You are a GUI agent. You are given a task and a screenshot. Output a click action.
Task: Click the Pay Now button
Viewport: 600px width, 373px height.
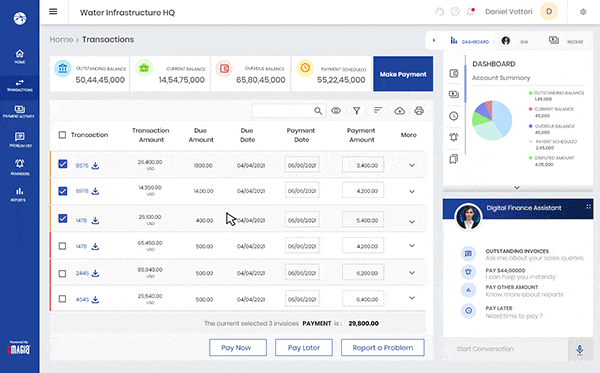(x=238, y=347)
